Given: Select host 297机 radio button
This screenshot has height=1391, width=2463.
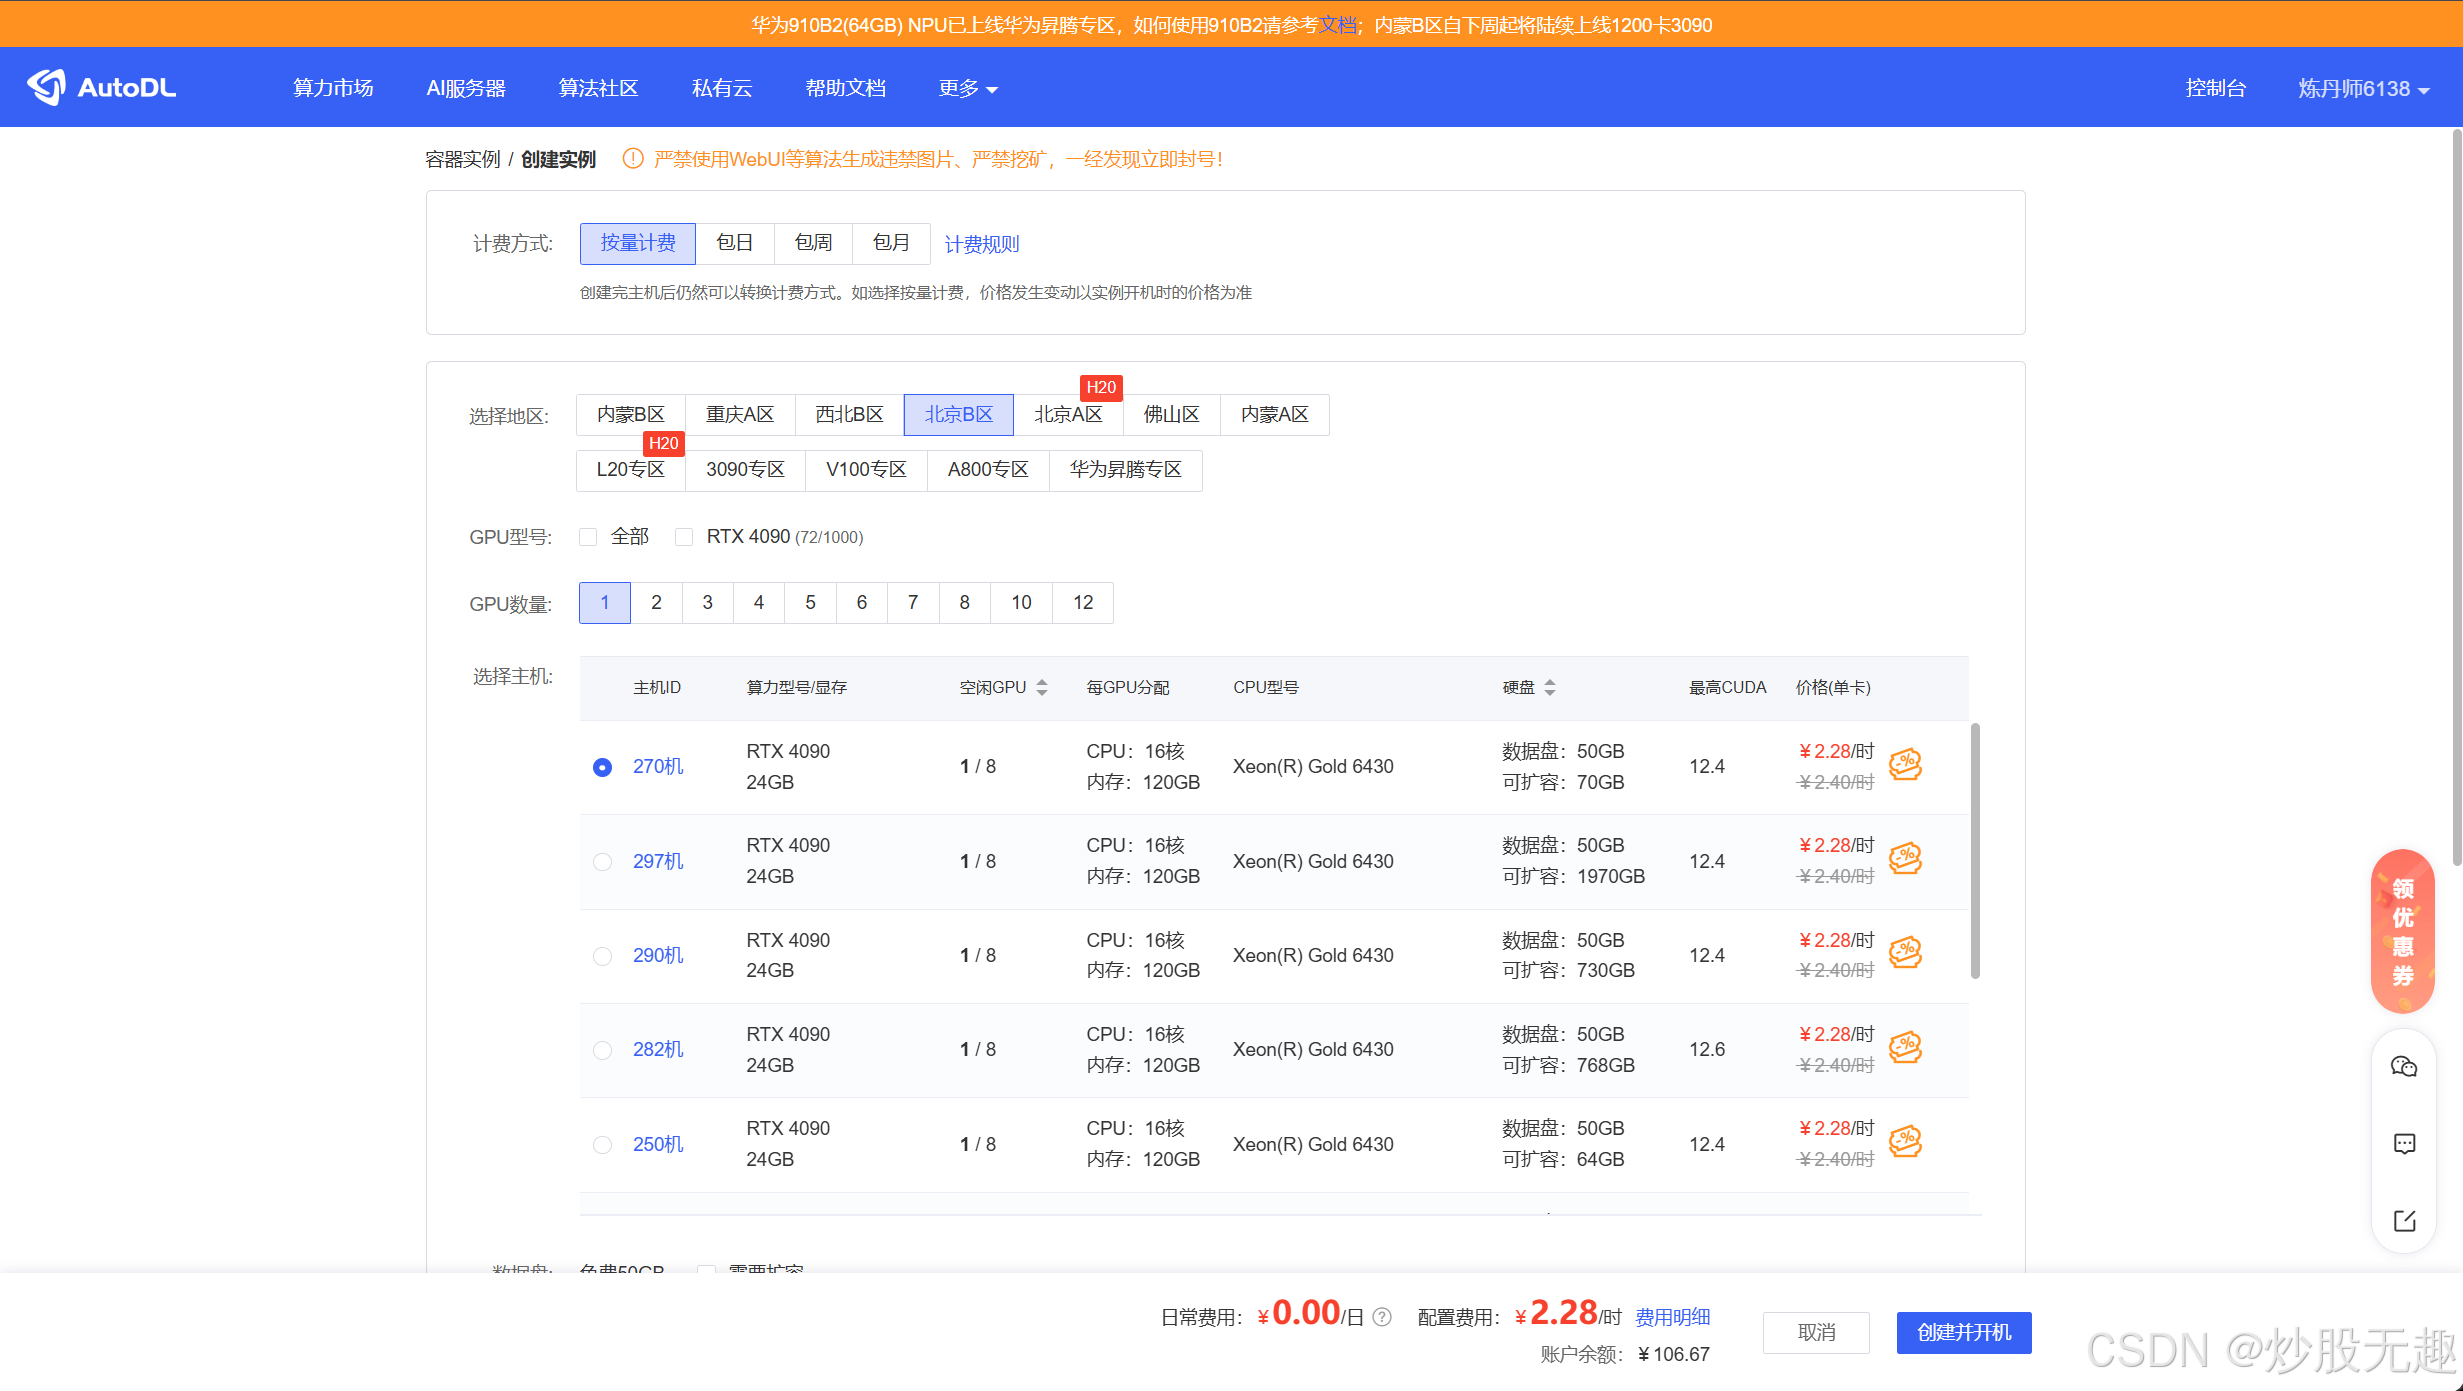Looking at the screenshot, I should click(602, 861).
